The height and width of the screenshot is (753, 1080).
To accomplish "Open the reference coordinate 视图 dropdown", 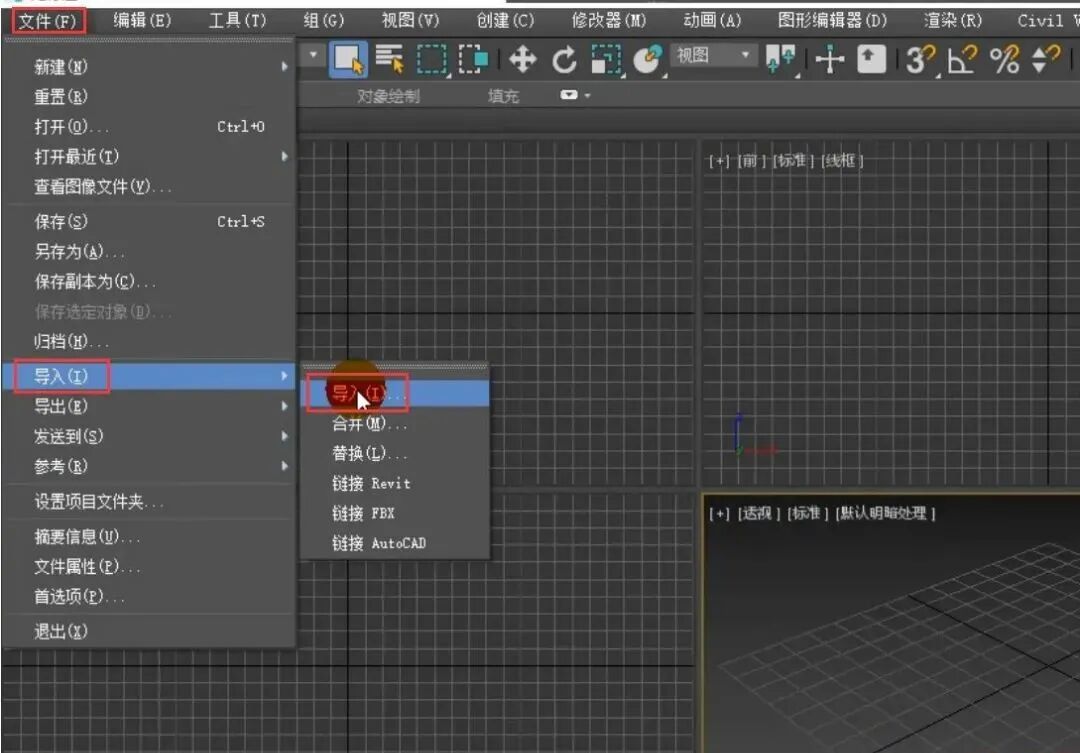I will 713,54.
